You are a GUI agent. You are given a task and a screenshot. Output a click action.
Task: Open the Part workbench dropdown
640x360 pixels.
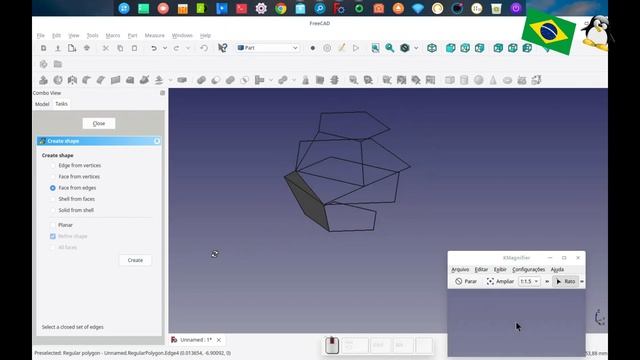(x=268, y=48)
